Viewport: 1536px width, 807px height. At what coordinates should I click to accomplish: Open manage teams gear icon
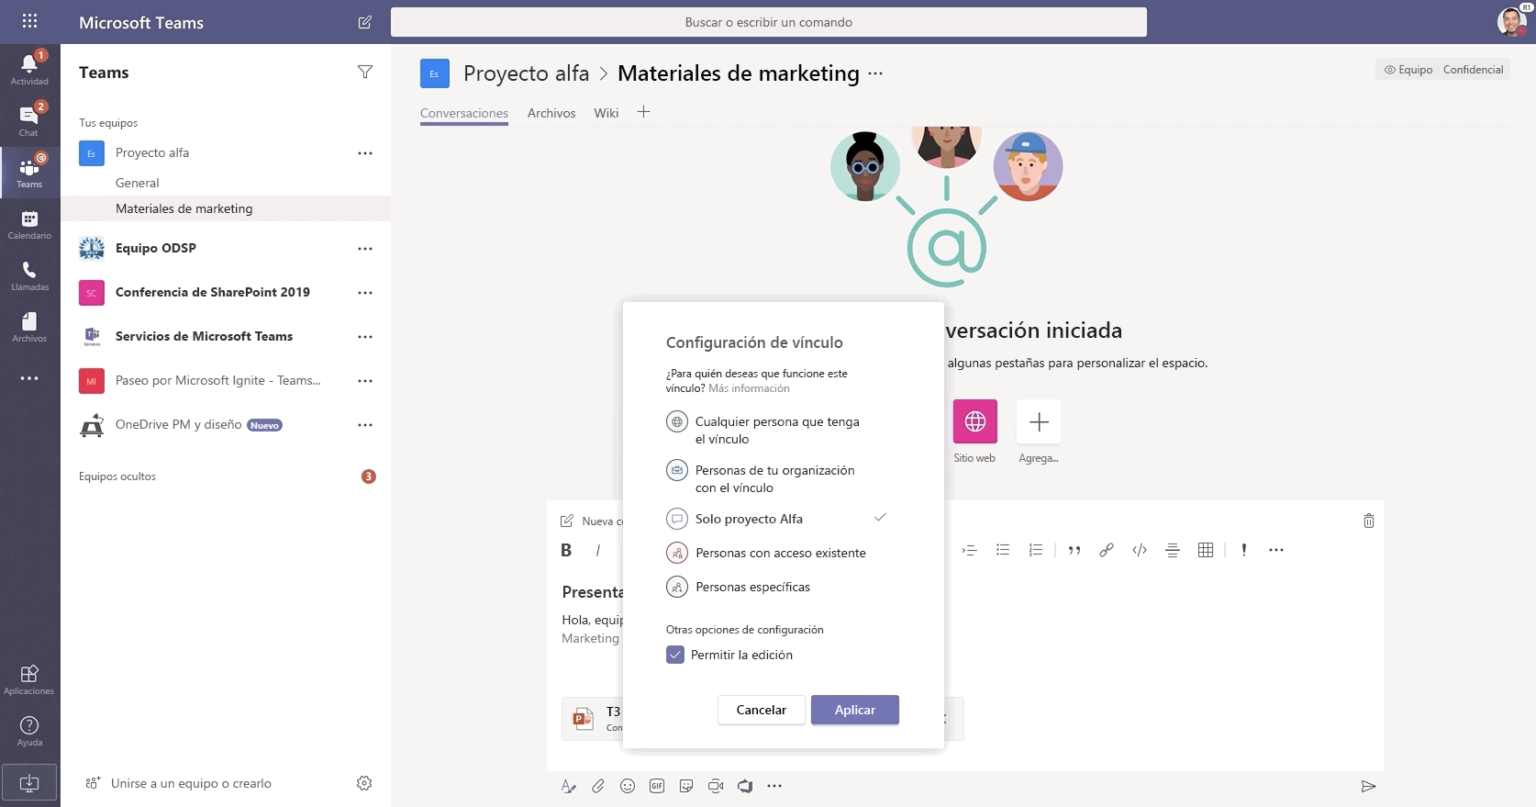(x=364, y=783)
